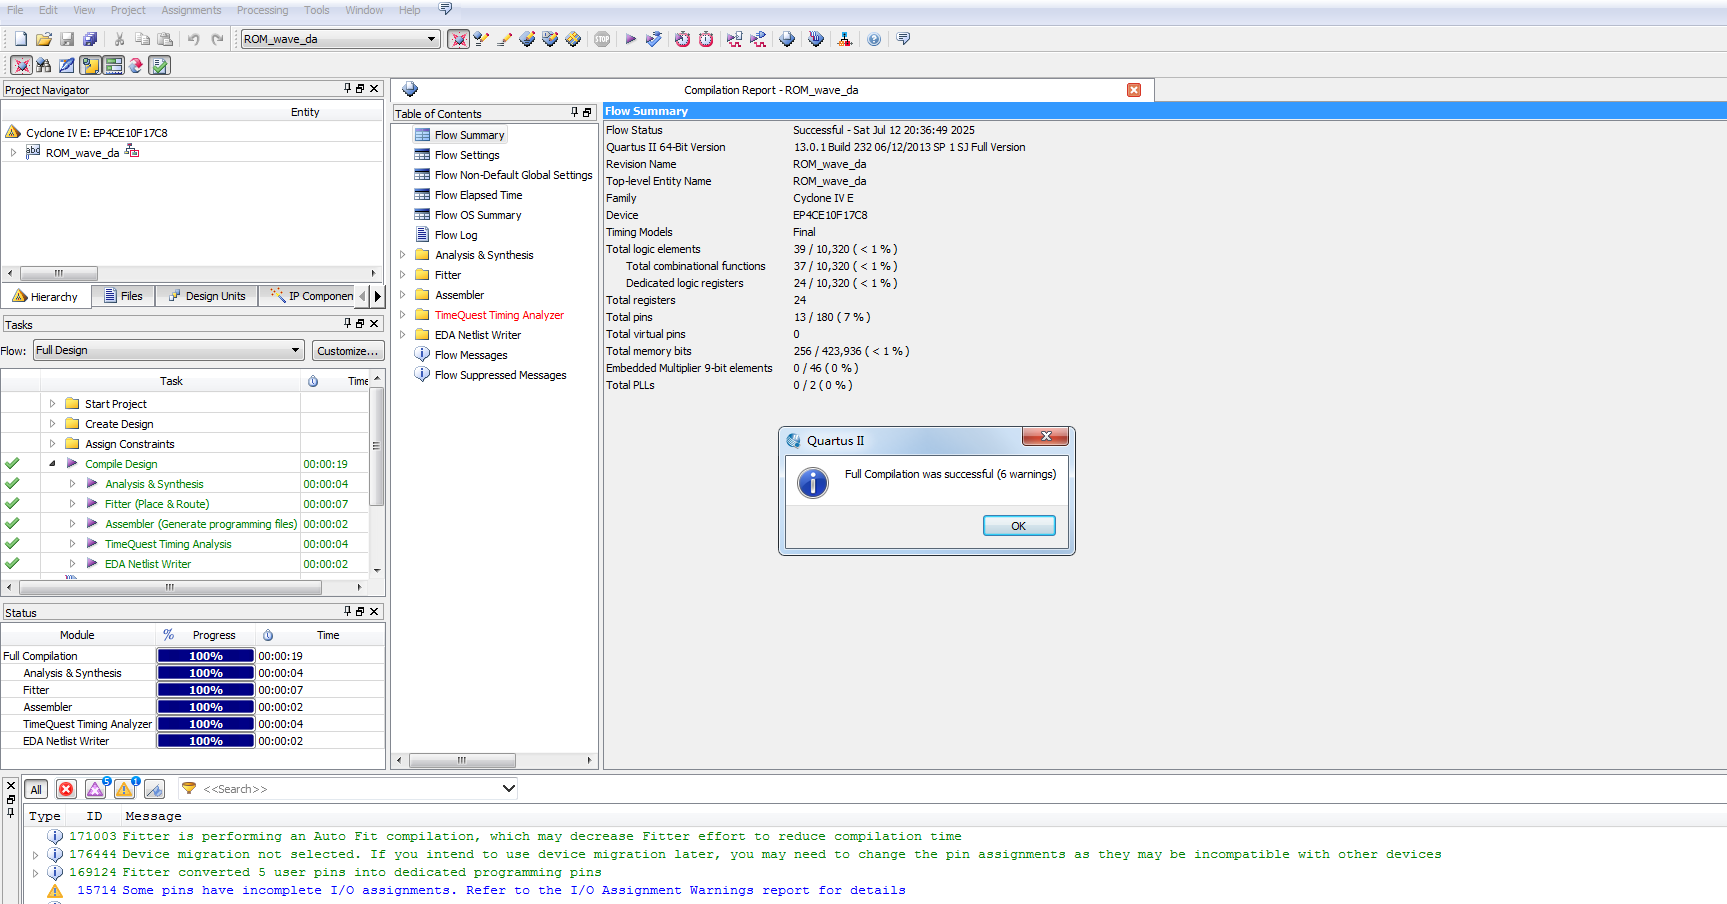Toggle the pin on Project Navigator panel
The height and width of the screenshot is (904, 1727).
[348, 88]
